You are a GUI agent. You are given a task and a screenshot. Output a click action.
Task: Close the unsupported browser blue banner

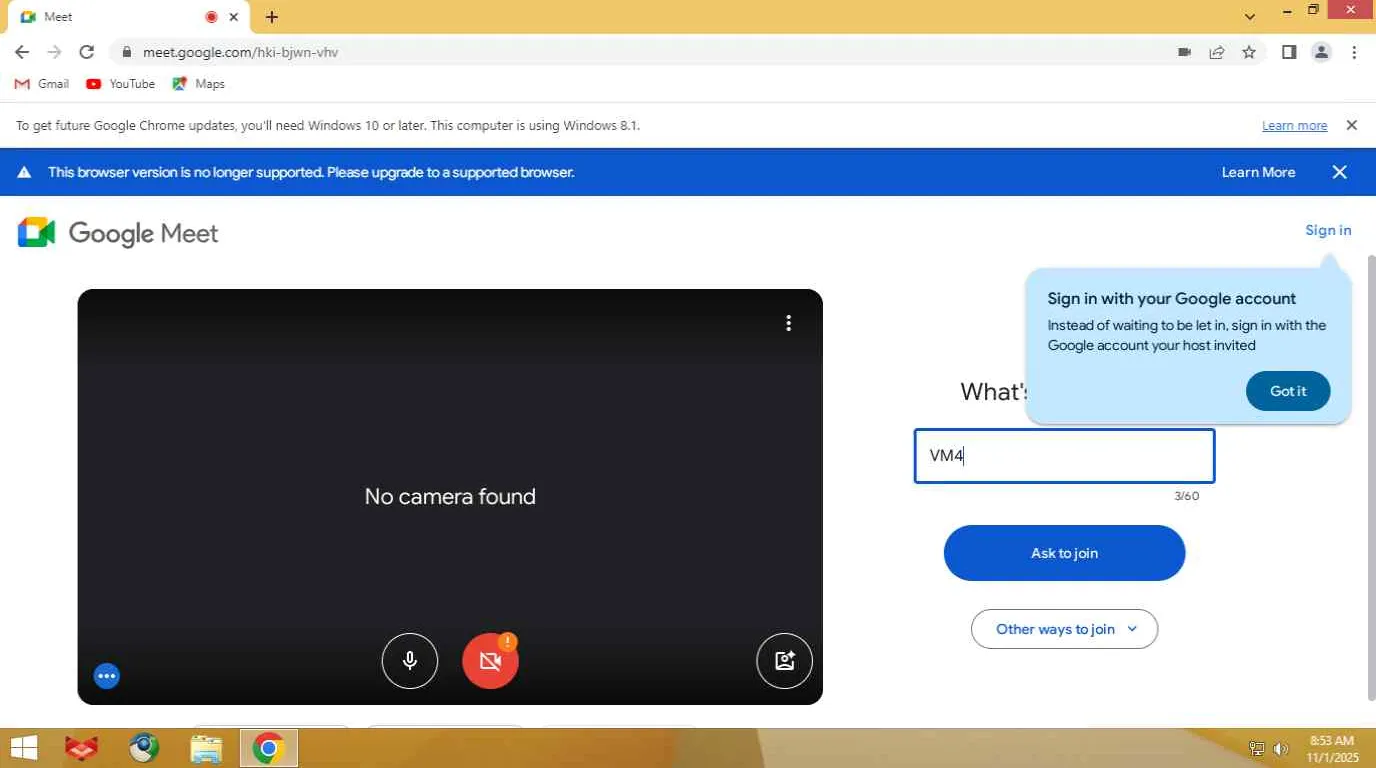[x=1340, y=172]
